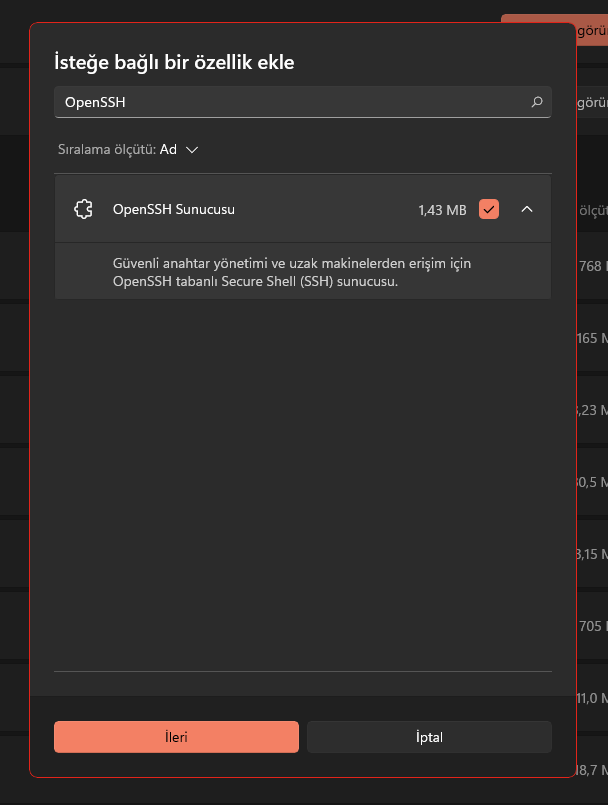
Task: Click the arrow beside the Ad sort option
Action: click(x=192, y=149)
